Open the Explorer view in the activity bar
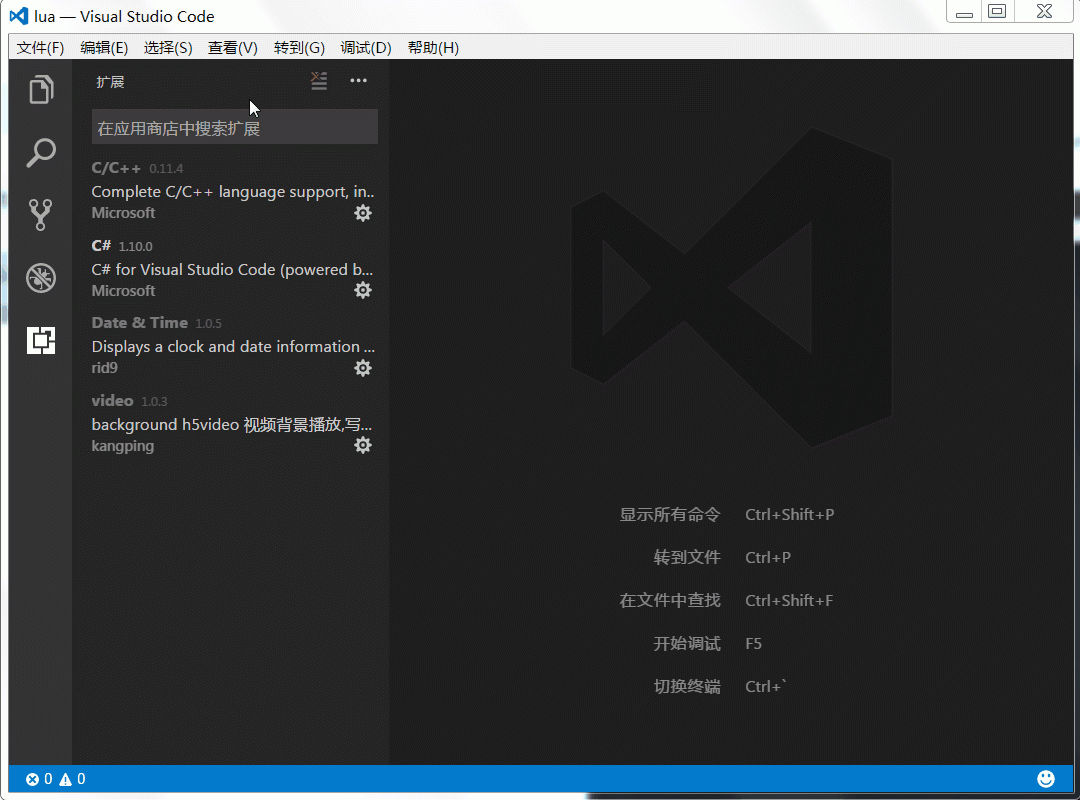The height and width of the screenshot is (800, 1080). point(40,89)
